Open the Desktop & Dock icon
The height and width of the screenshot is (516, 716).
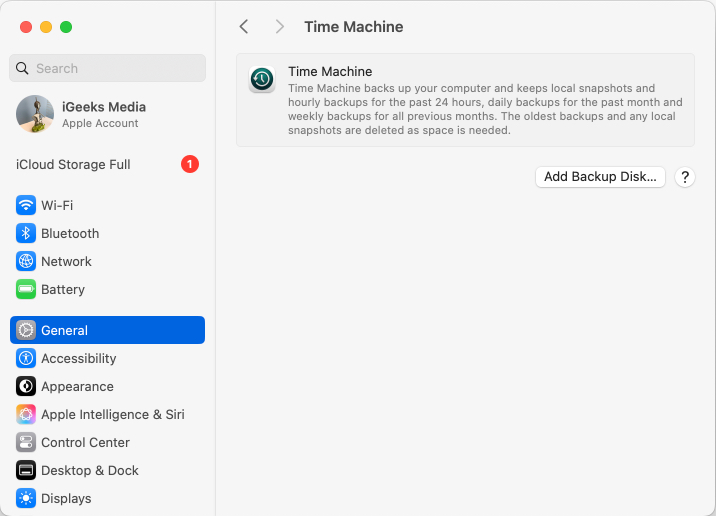point(26,470)
